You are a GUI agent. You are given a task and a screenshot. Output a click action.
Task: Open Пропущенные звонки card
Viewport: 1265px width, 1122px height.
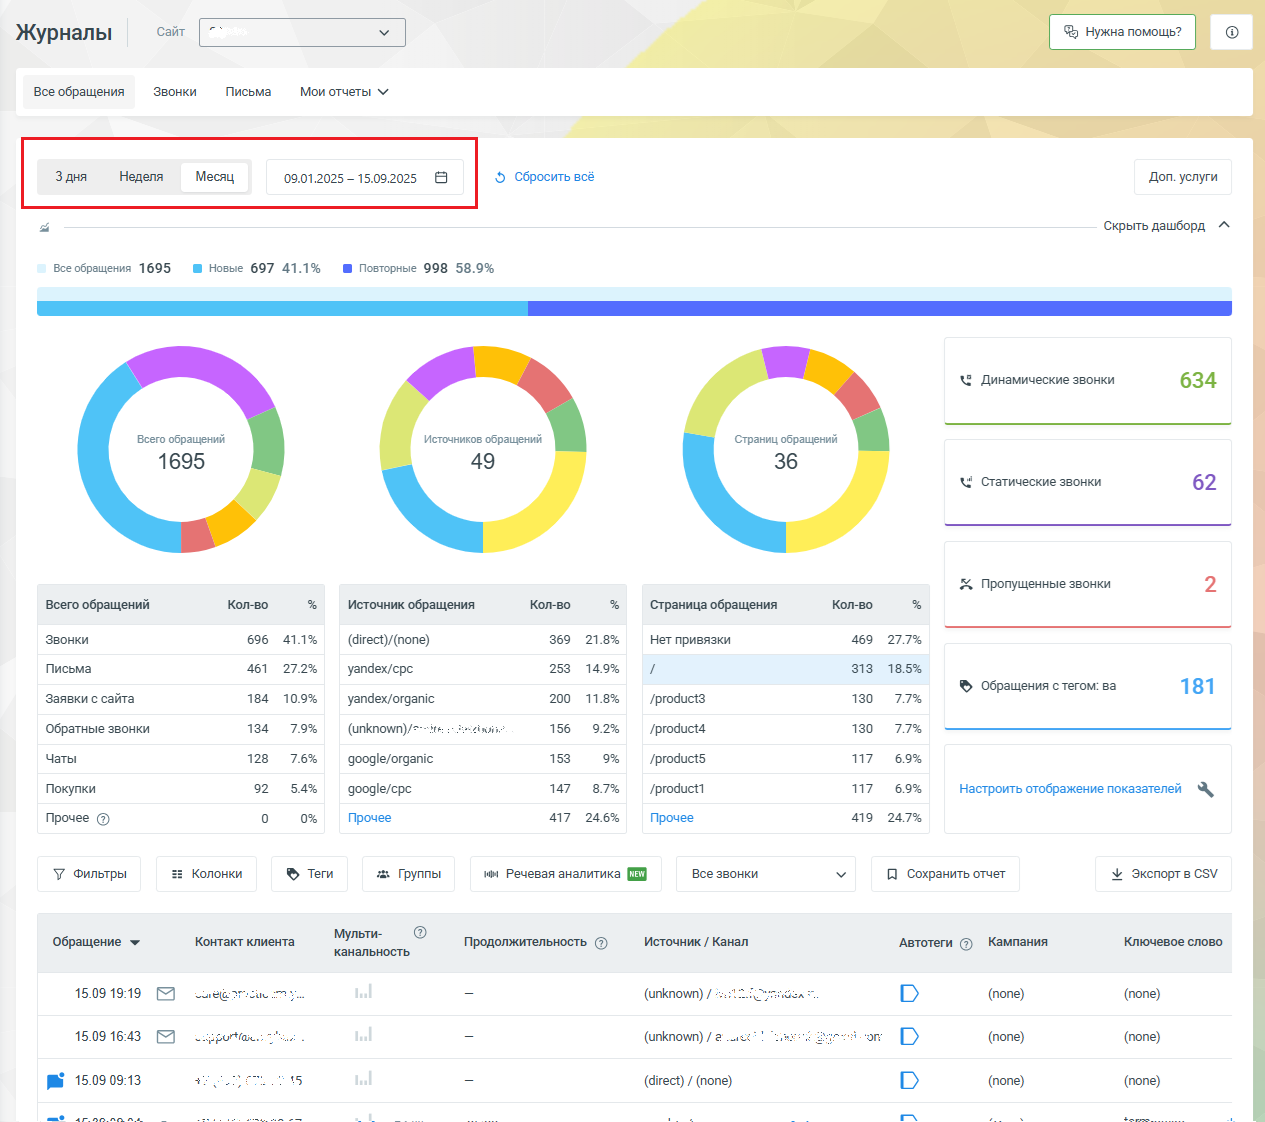1088,585
